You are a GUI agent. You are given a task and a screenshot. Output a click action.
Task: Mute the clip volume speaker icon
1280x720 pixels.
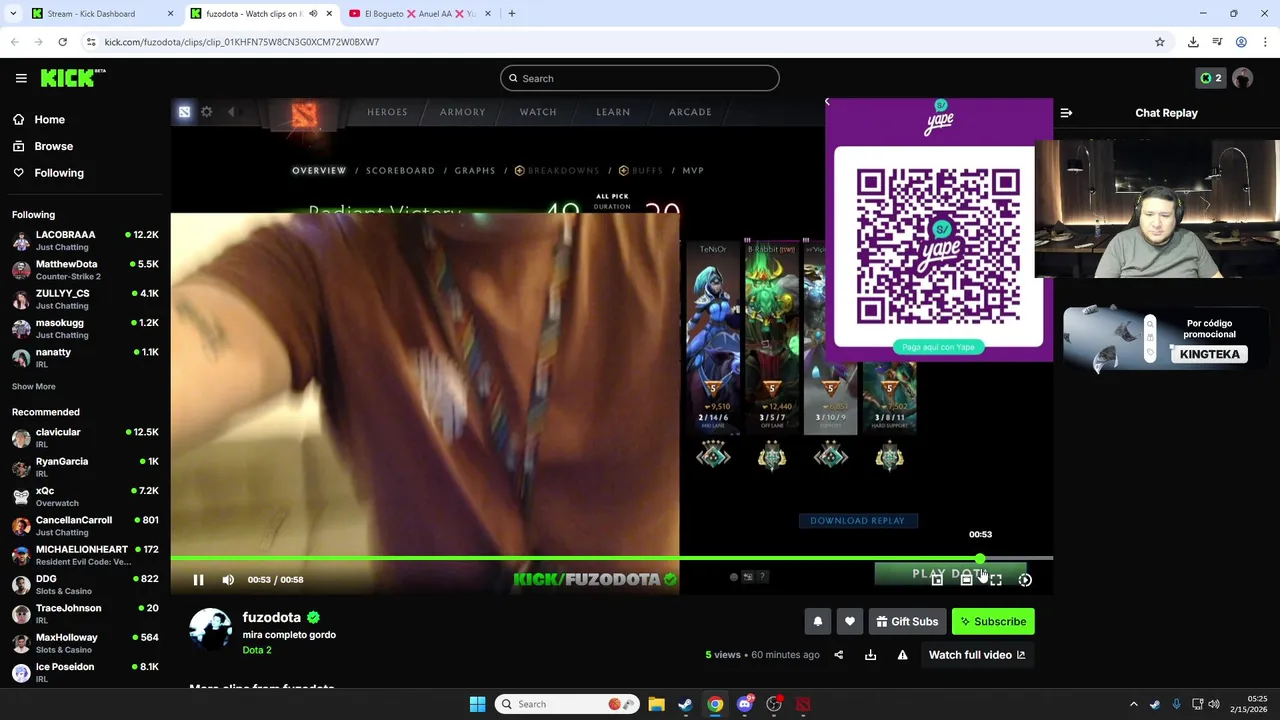point(228,580)
